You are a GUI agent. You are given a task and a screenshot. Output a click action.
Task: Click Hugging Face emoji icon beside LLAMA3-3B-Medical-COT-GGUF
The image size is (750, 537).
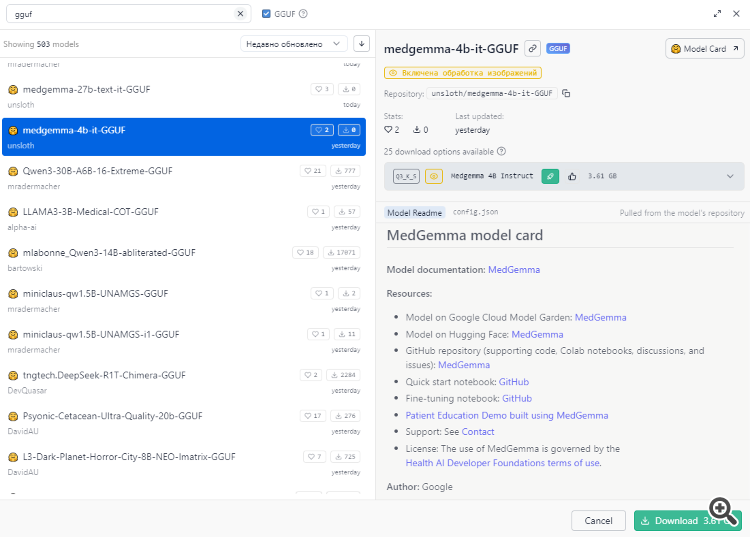(13, 212)
